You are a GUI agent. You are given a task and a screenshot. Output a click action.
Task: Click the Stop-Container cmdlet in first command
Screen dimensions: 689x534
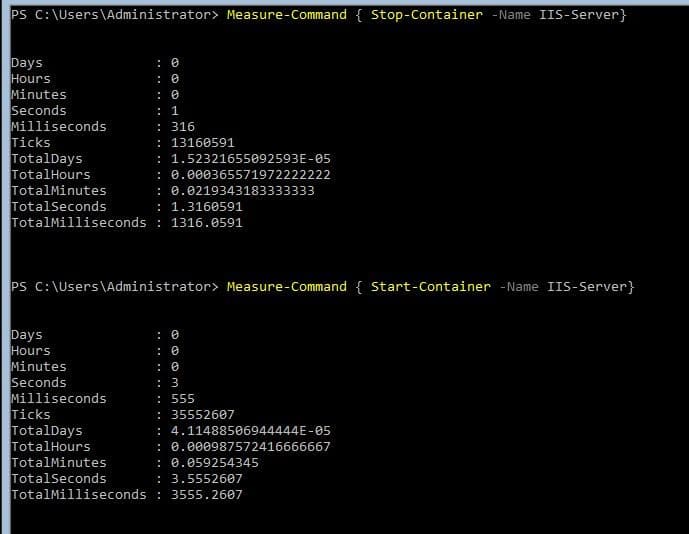coord(426,15)
